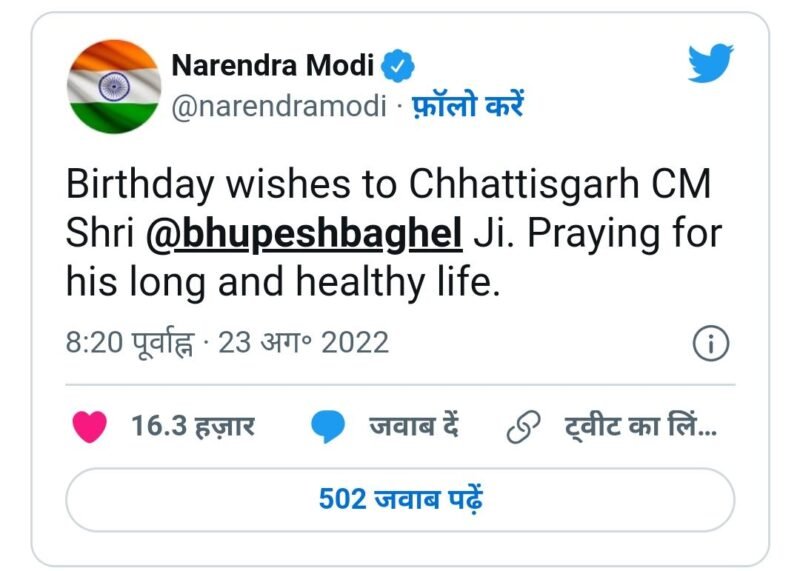The image size is (800, 571).
Task: Open the 502 जवाब पढ़ें button
Action: click(x=400, y=499)
